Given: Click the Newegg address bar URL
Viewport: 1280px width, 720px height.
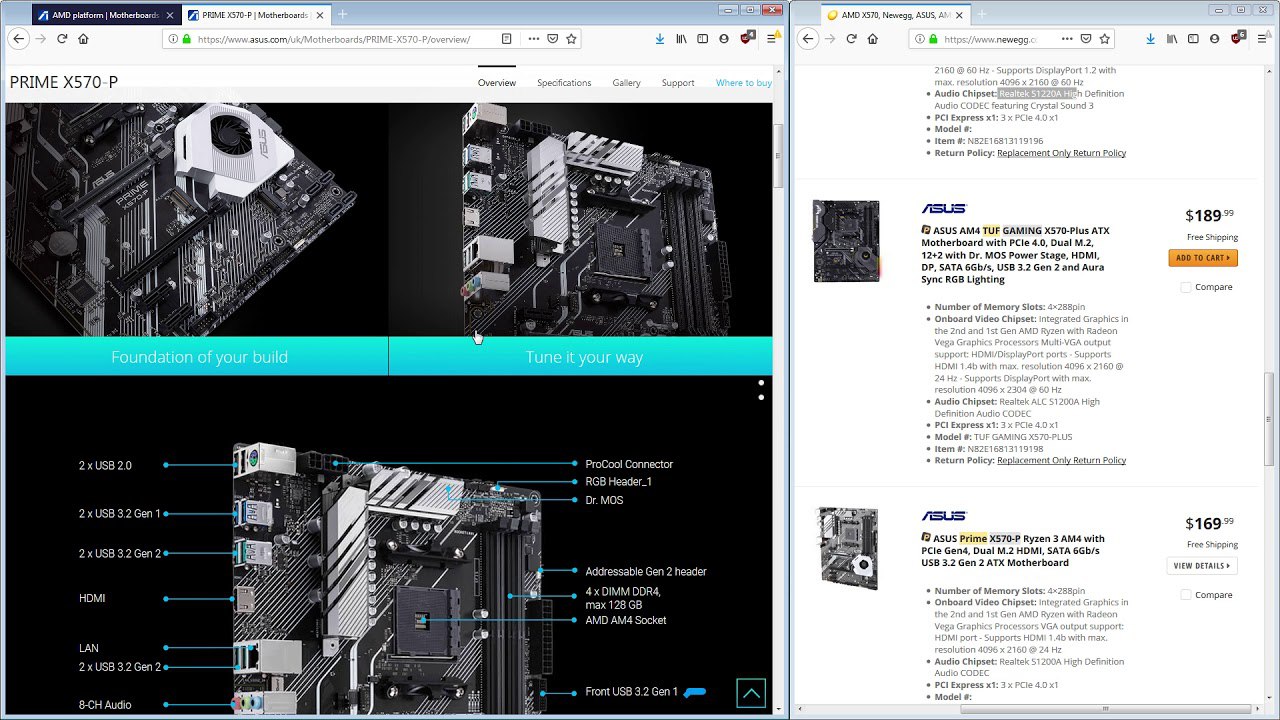Looking at the screenshot, I should click(990, 39).
